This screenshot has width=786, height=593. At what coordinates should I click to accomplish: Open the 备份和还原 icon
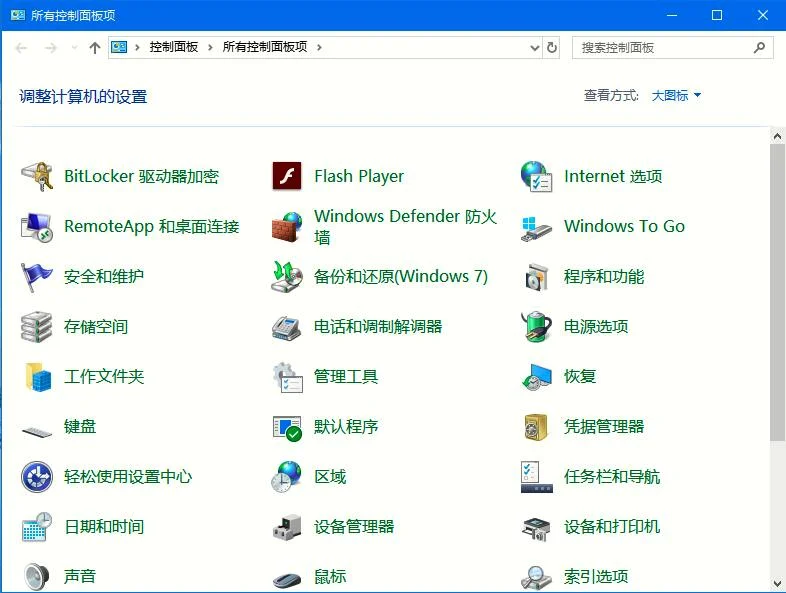tap(287, 277)
